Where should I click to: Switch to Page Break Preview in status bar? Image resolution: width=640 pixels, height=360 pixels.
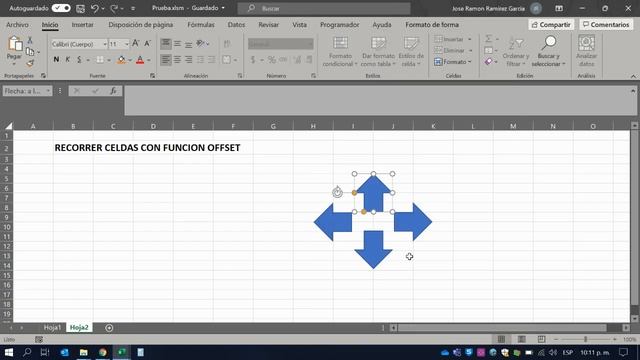(541, 339)
